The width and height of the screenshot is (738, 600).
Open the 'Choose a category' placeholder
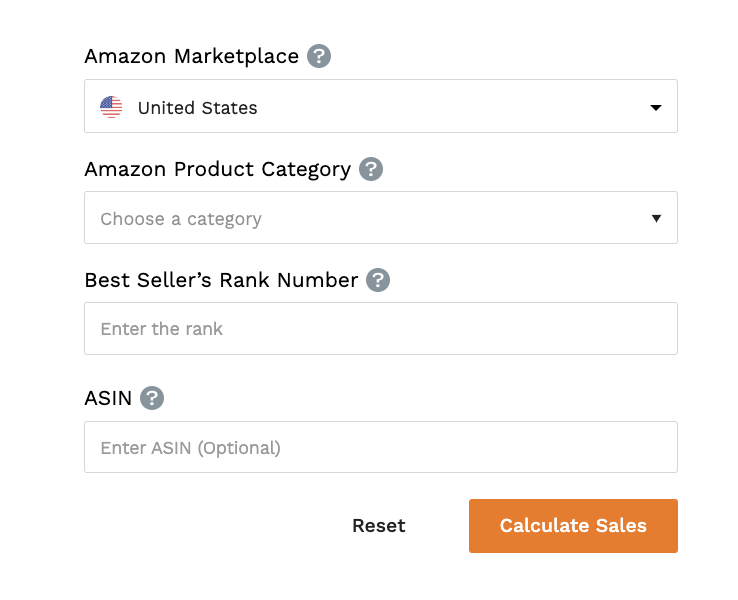[x=181, y=219]
